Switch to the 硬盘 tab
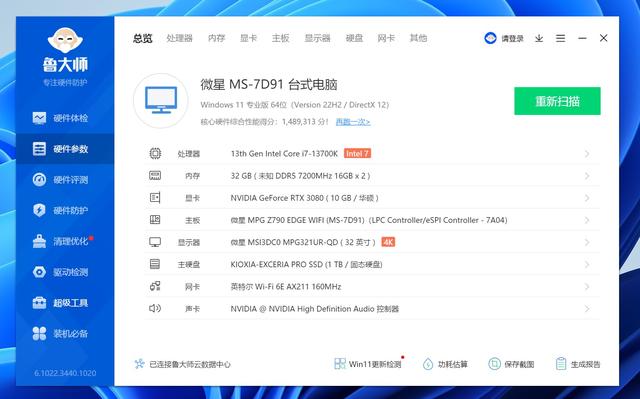The image size is (640, 399). click(x=354, y=38)
